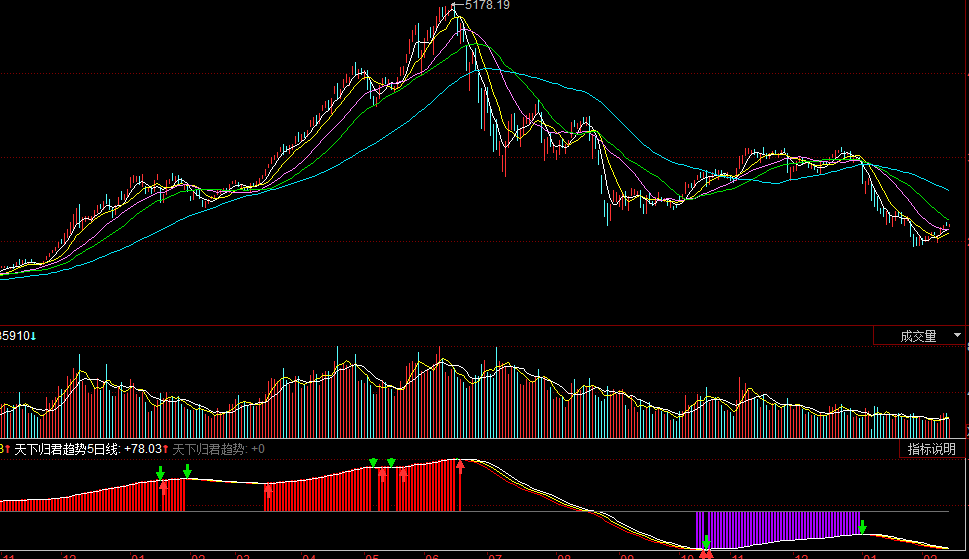Click the fourth green down arrow from left
Viewport: 969px width, 559px height.
[x=392, y=463]
